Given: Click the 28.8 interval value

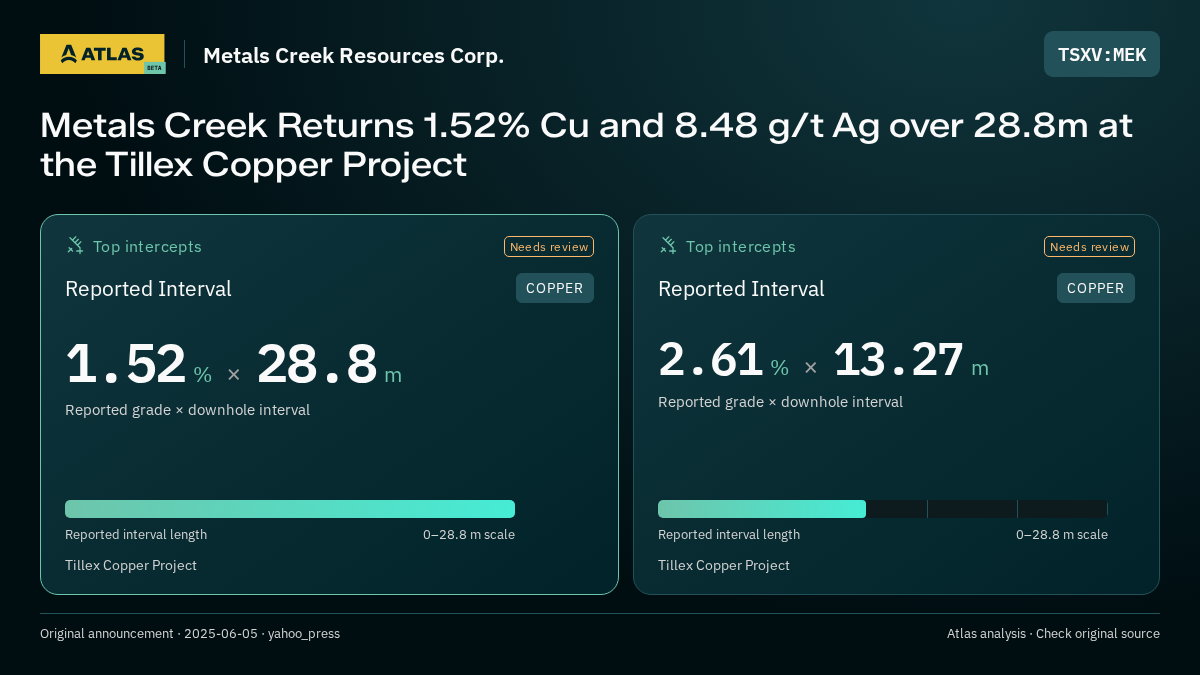Looking at the screenshot, I should pyautogui.click(x=317, y=364).
